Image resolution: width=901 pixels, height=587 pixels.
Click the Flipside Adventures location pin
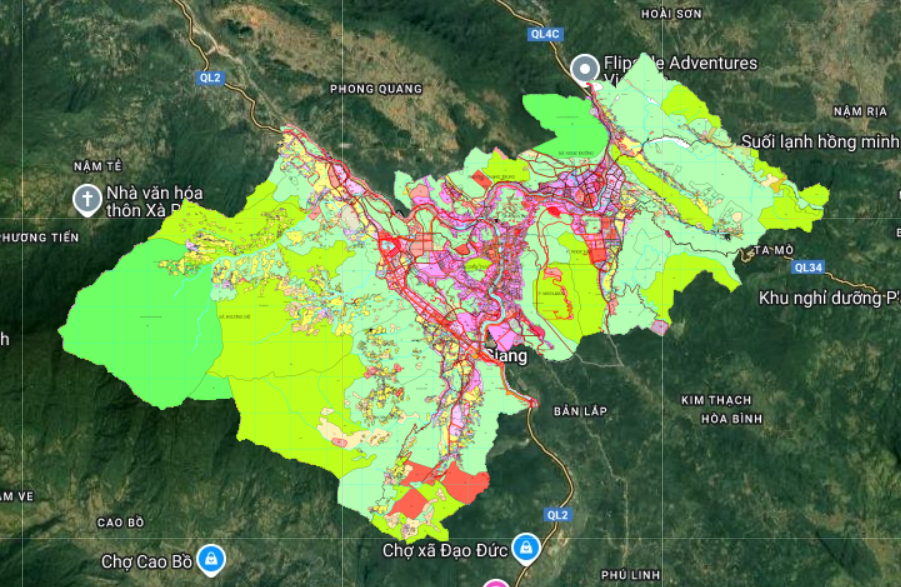584,69
